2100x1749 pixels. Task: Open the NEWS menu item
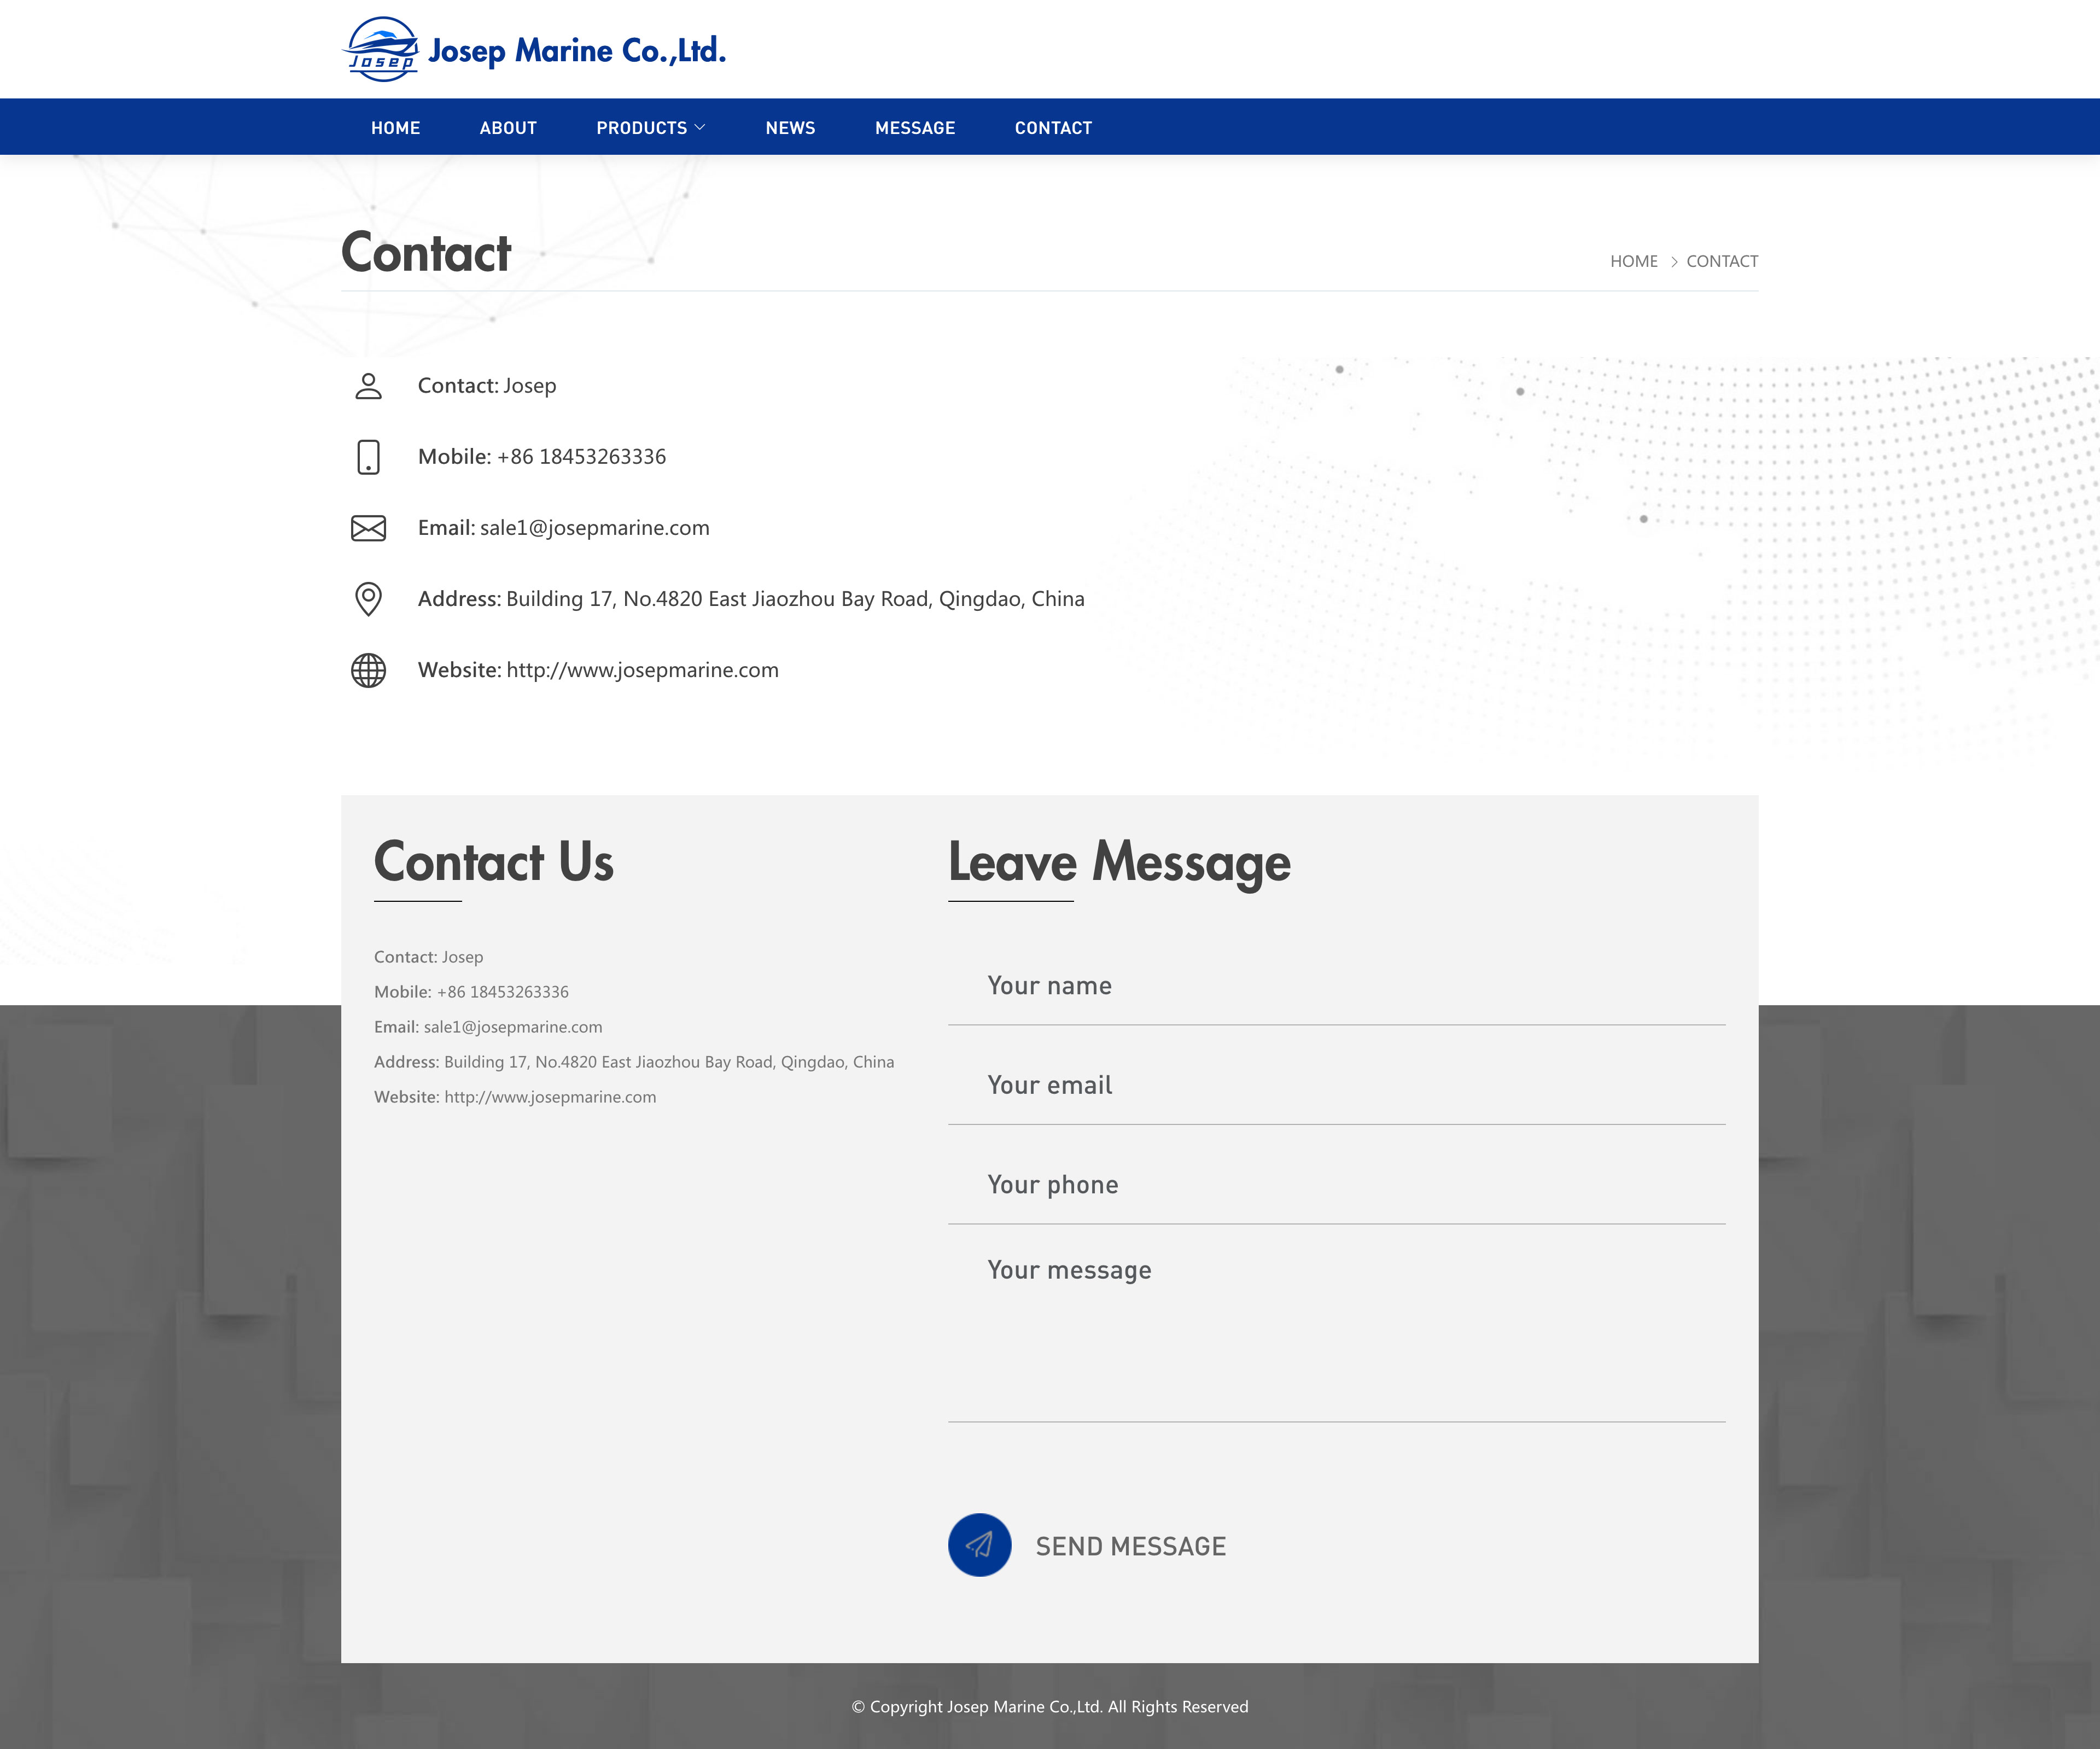coord(790,128)
